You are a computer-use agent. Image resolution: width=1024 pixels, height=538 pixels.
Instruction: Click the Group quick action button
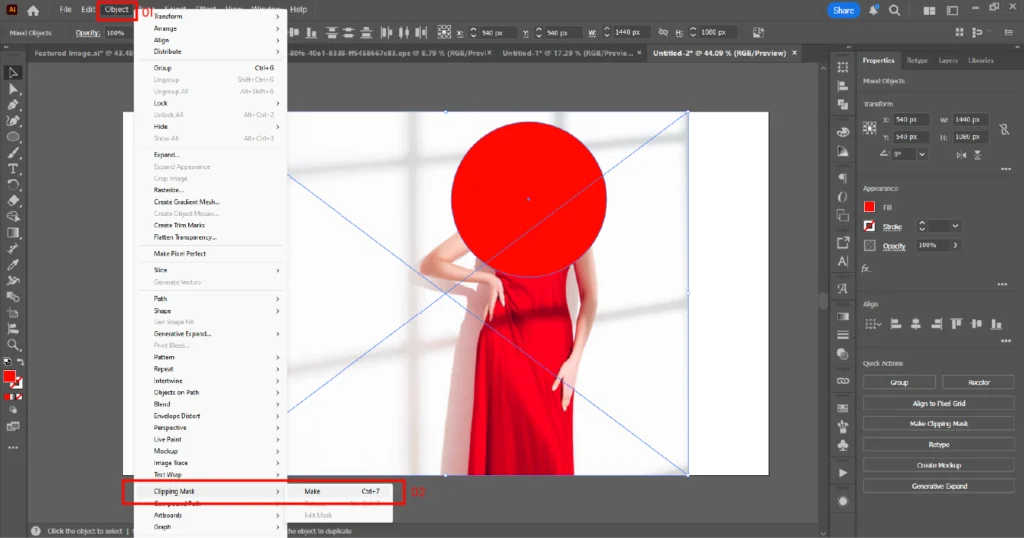point(899,383)
